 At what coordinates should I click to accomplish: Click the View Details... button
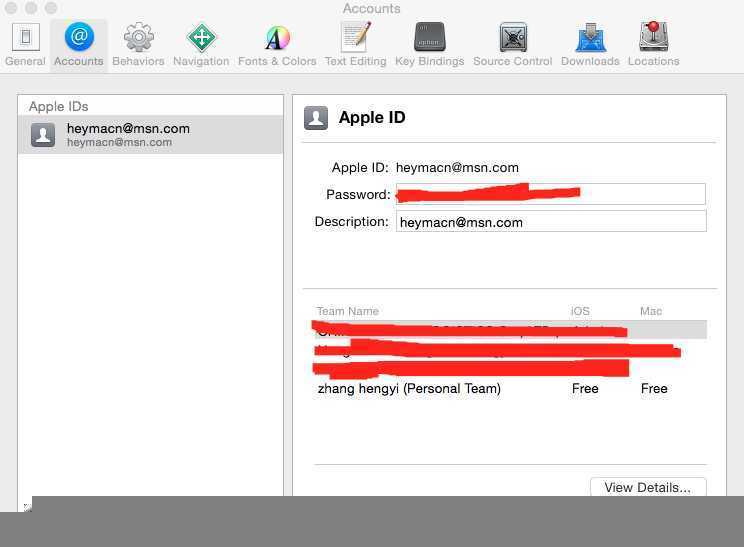(648, 487)
